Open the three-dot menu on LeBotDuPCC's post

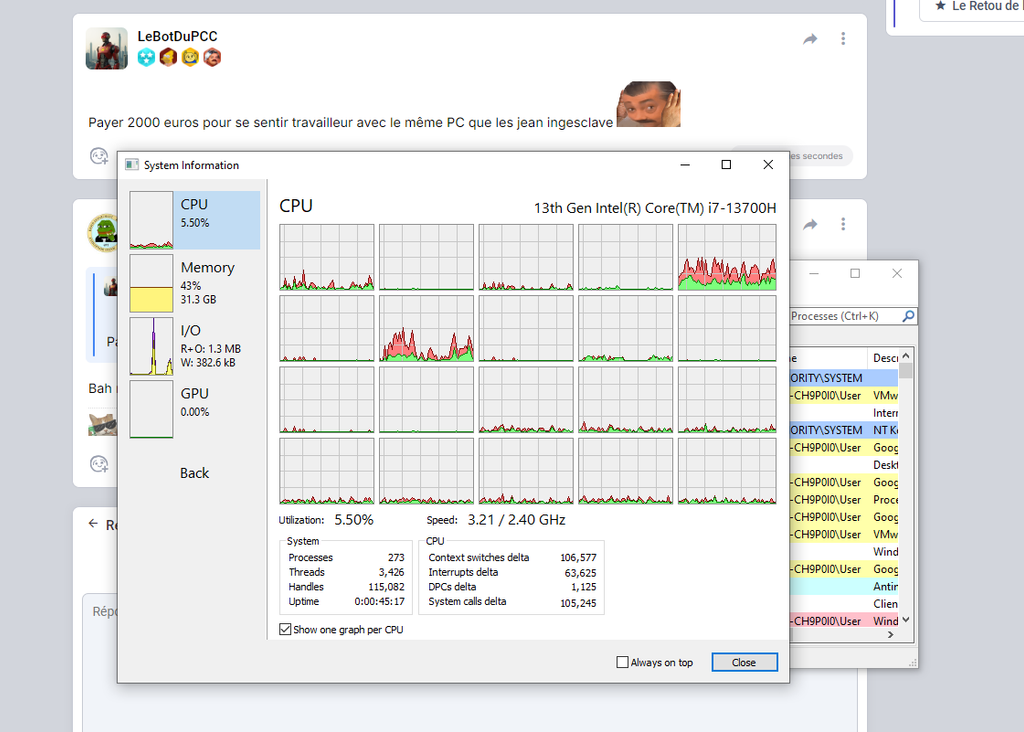[843, 39]
